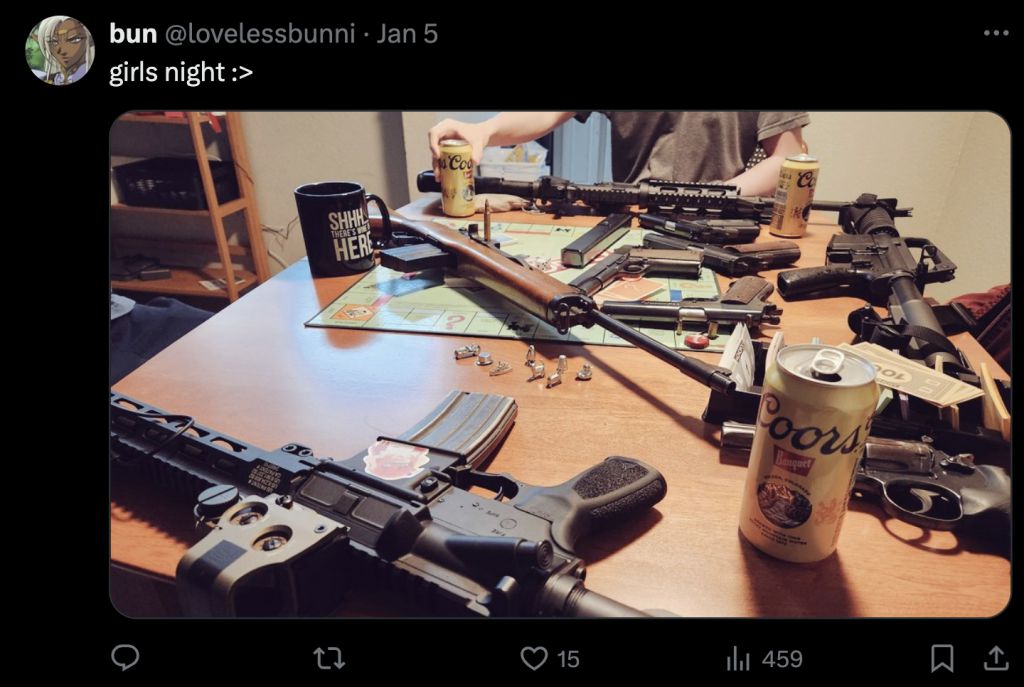Click the Monopoly money in the photo

[x=911, y=373]
